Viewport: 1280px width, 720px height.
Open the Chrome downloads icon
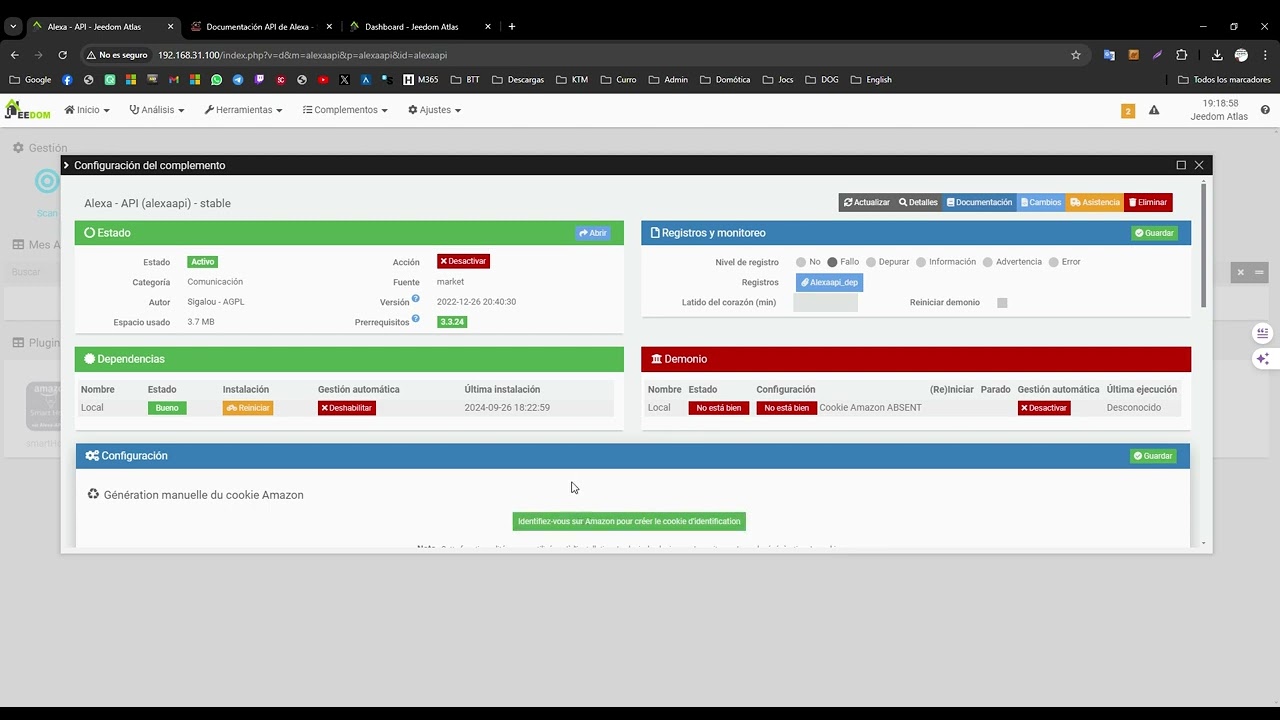coord(1217,55)
